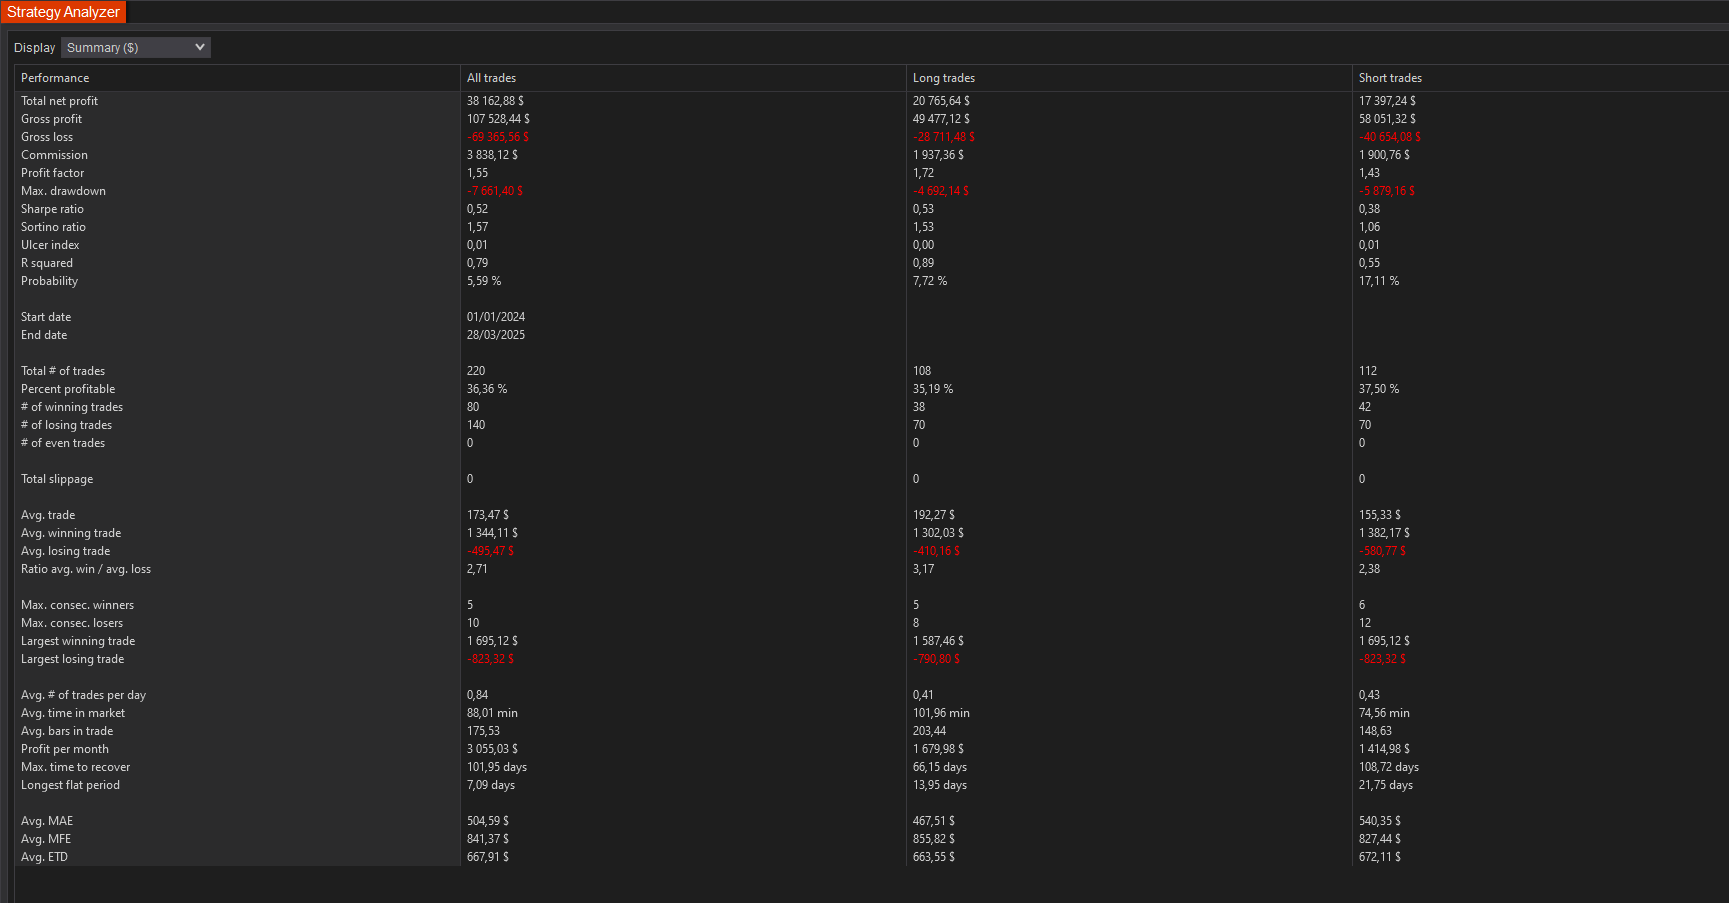Select the Sortino ratio row label
The image size is (1729, 903).
(x=53, y=227)
